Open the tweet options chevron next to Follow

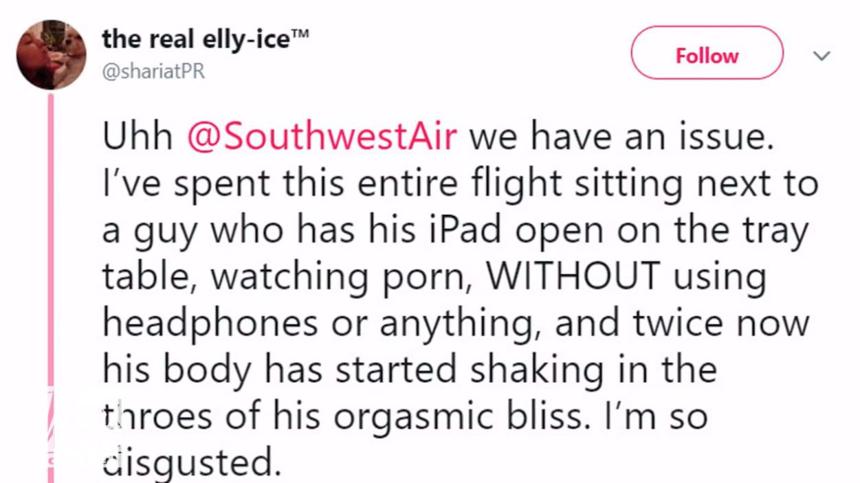click(x=821, y=56)
